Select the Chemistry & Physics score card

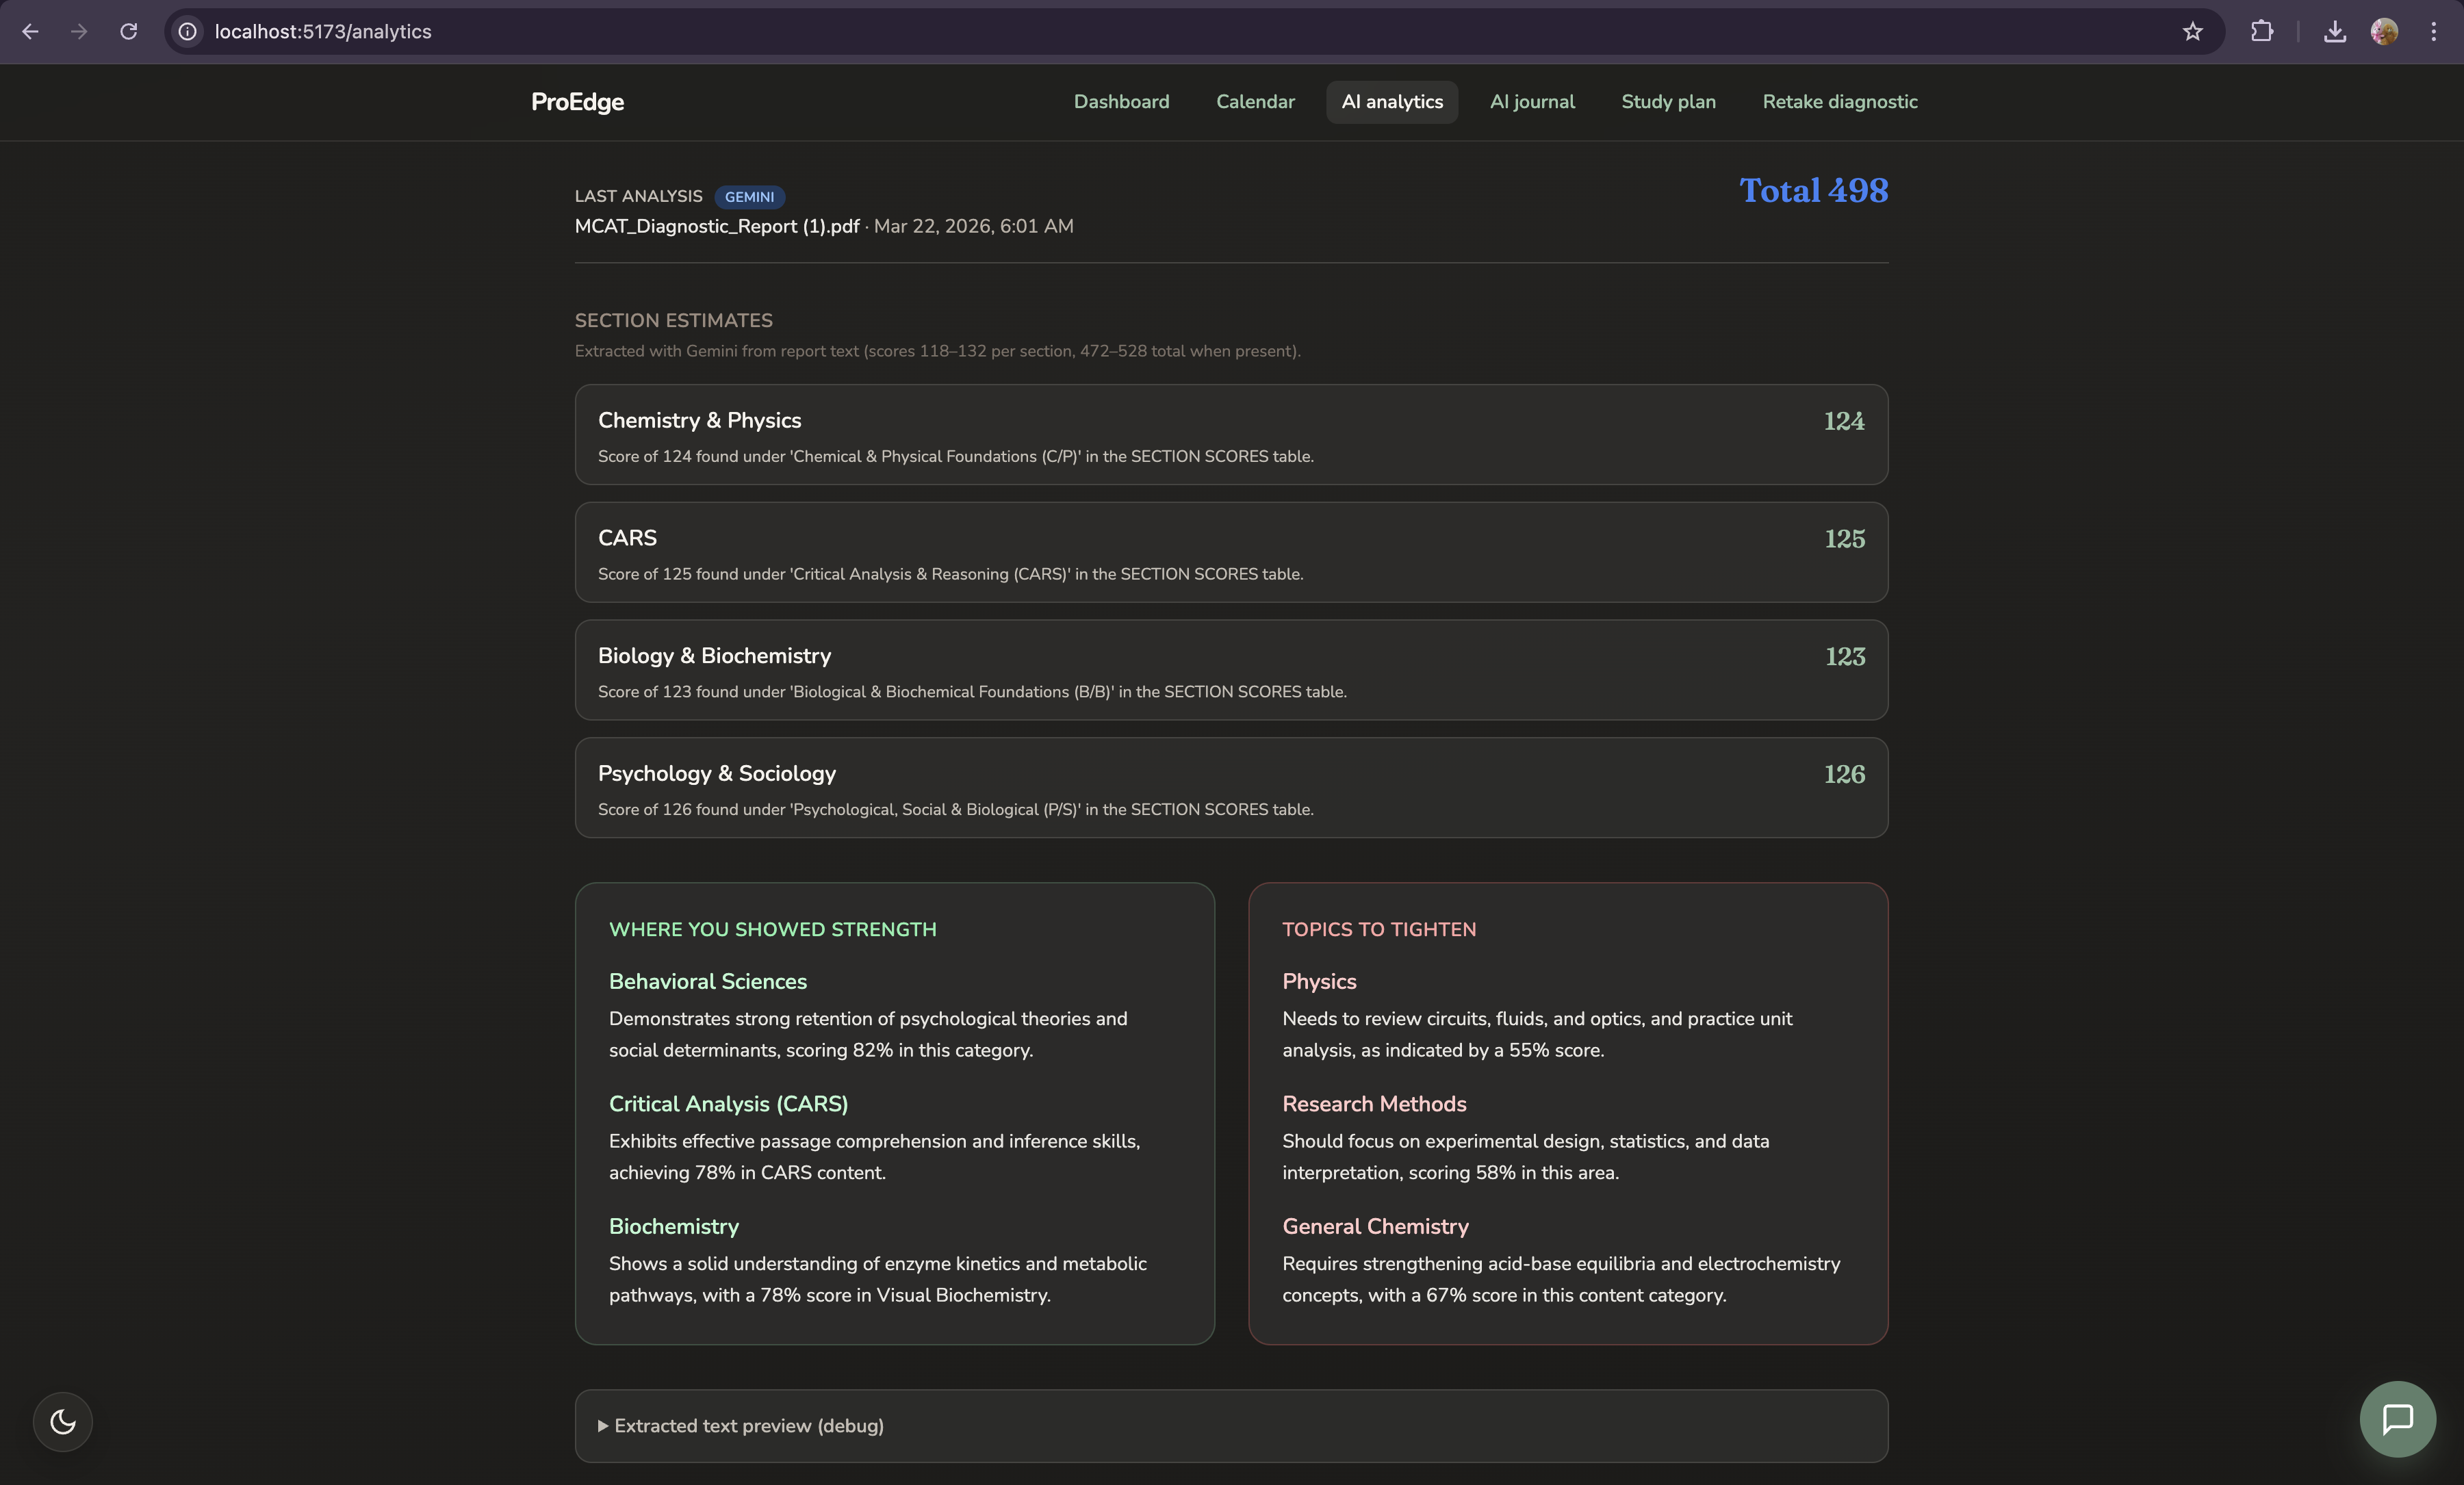1231,435
